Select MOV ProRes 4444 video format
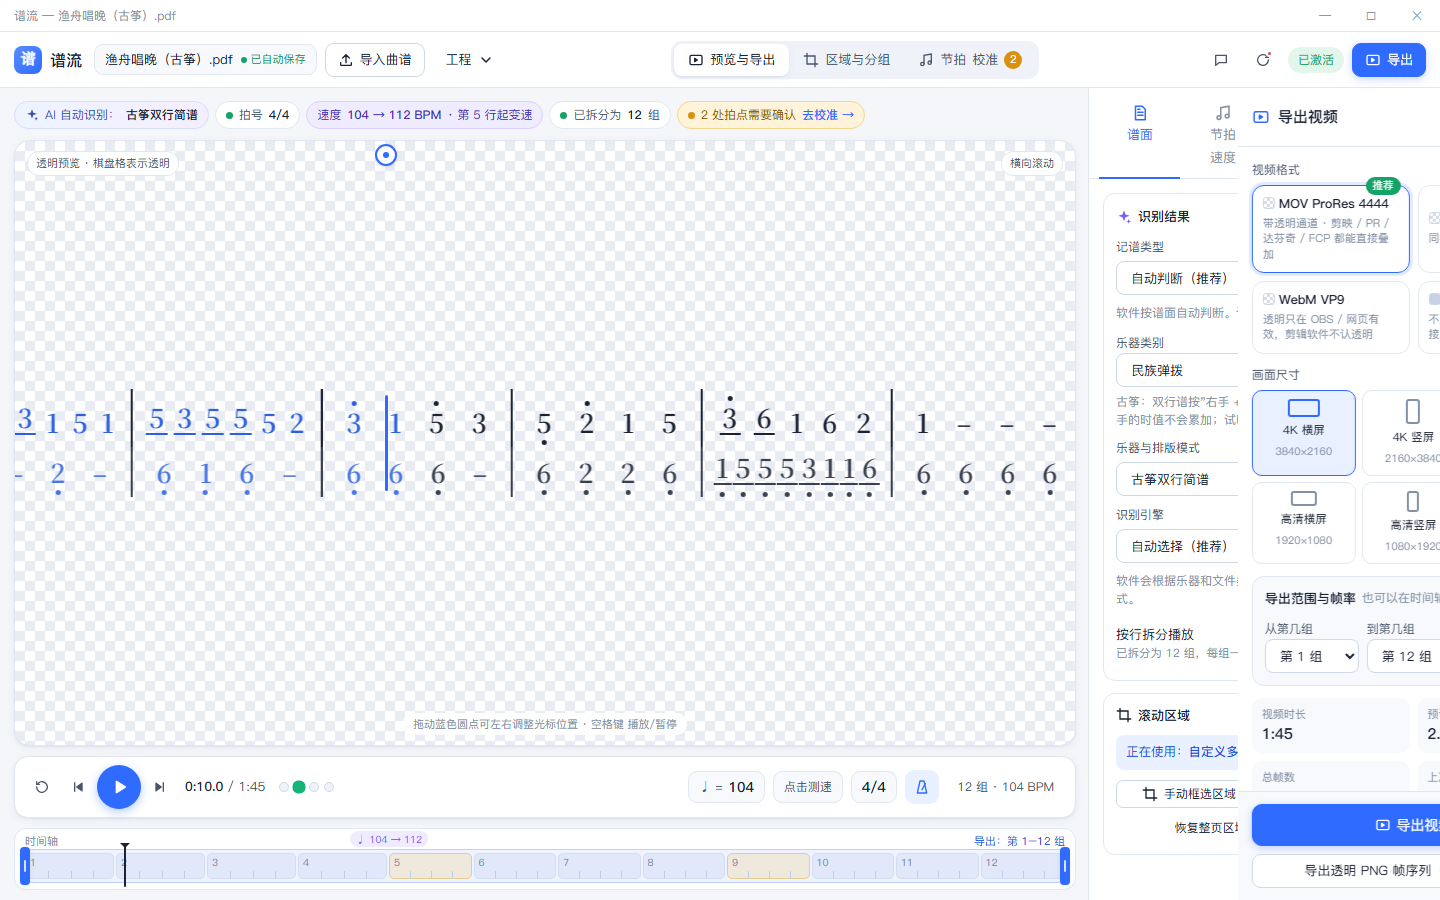 tap(1331, 229)
